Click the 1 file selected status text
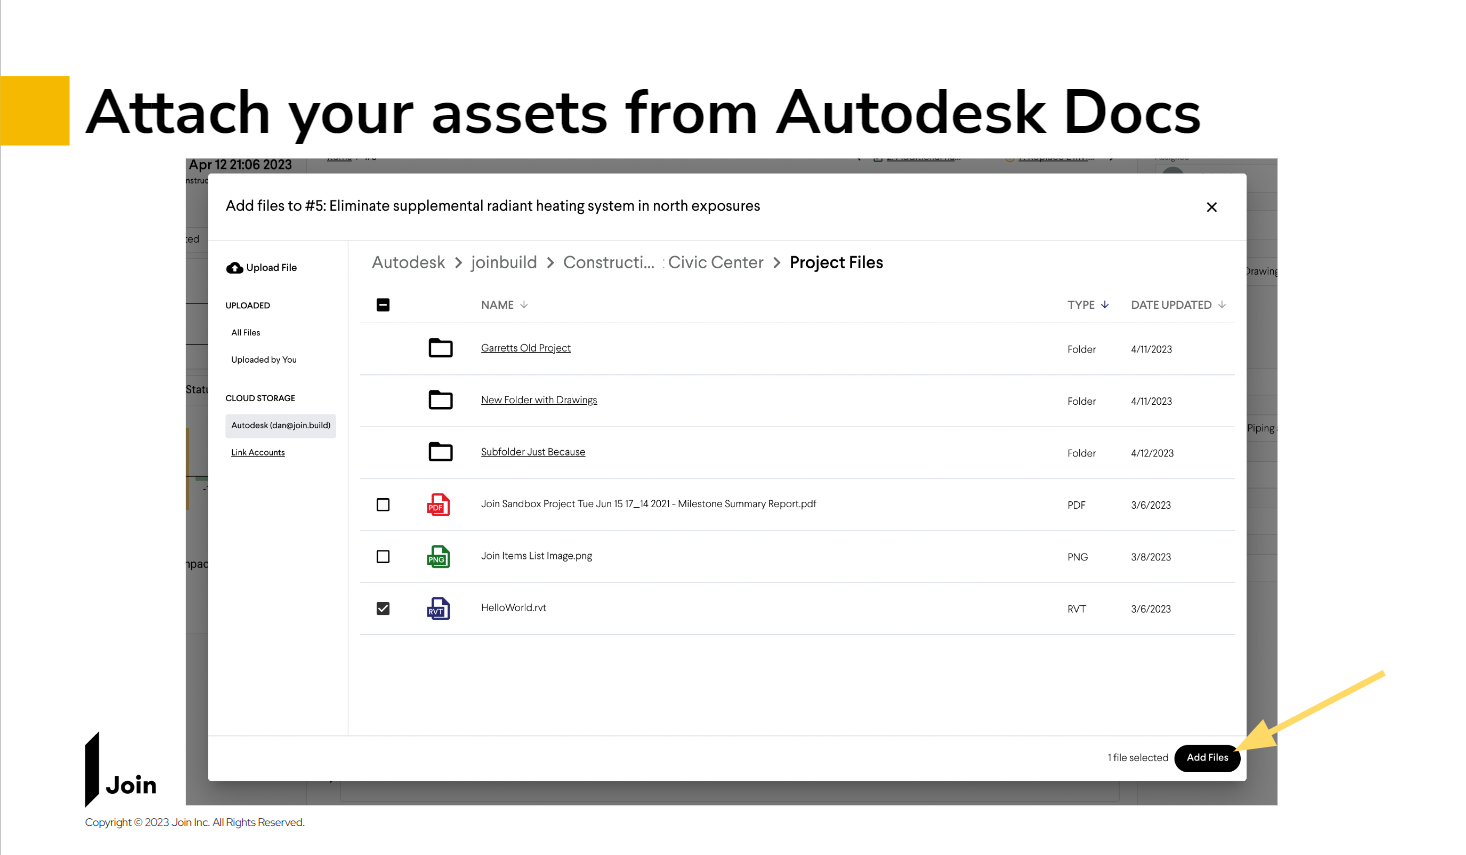Image resolution: width=1466 pixels, height=855 pixels. coord(1138,758)
